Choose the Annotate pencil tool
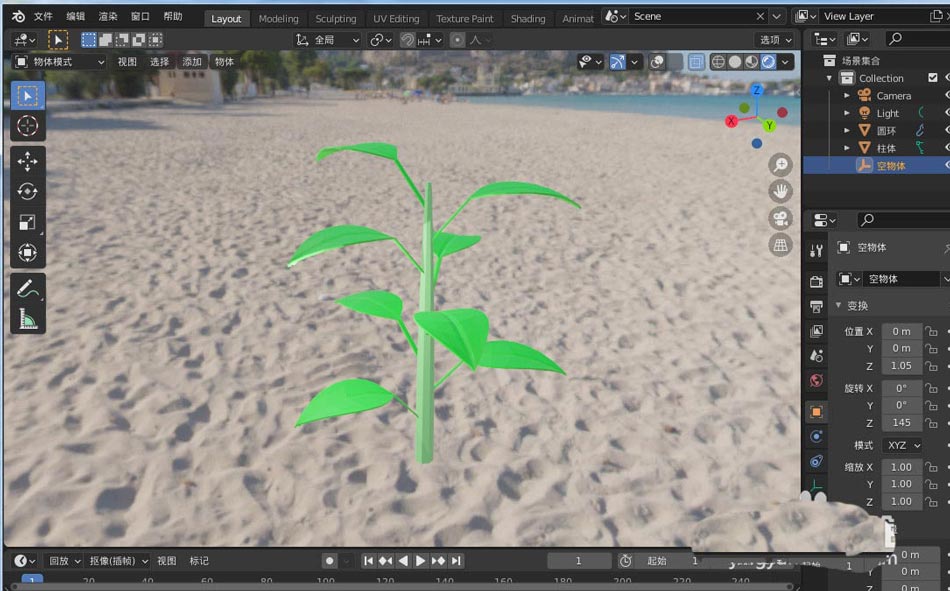 pos(27,289)
